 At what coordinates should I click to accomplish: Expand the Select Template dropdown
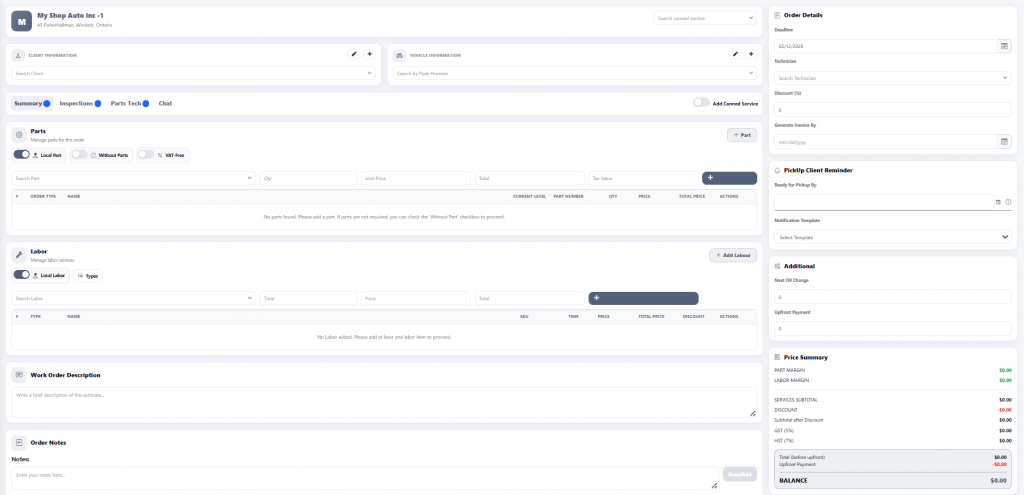[x=893, y=237]
